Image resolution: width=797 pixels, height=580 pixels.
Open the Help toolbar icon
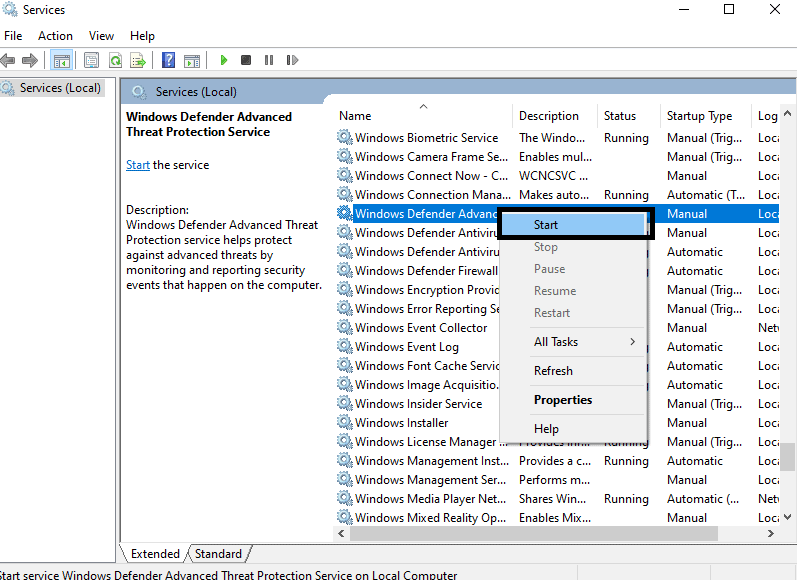coord(168,60)
